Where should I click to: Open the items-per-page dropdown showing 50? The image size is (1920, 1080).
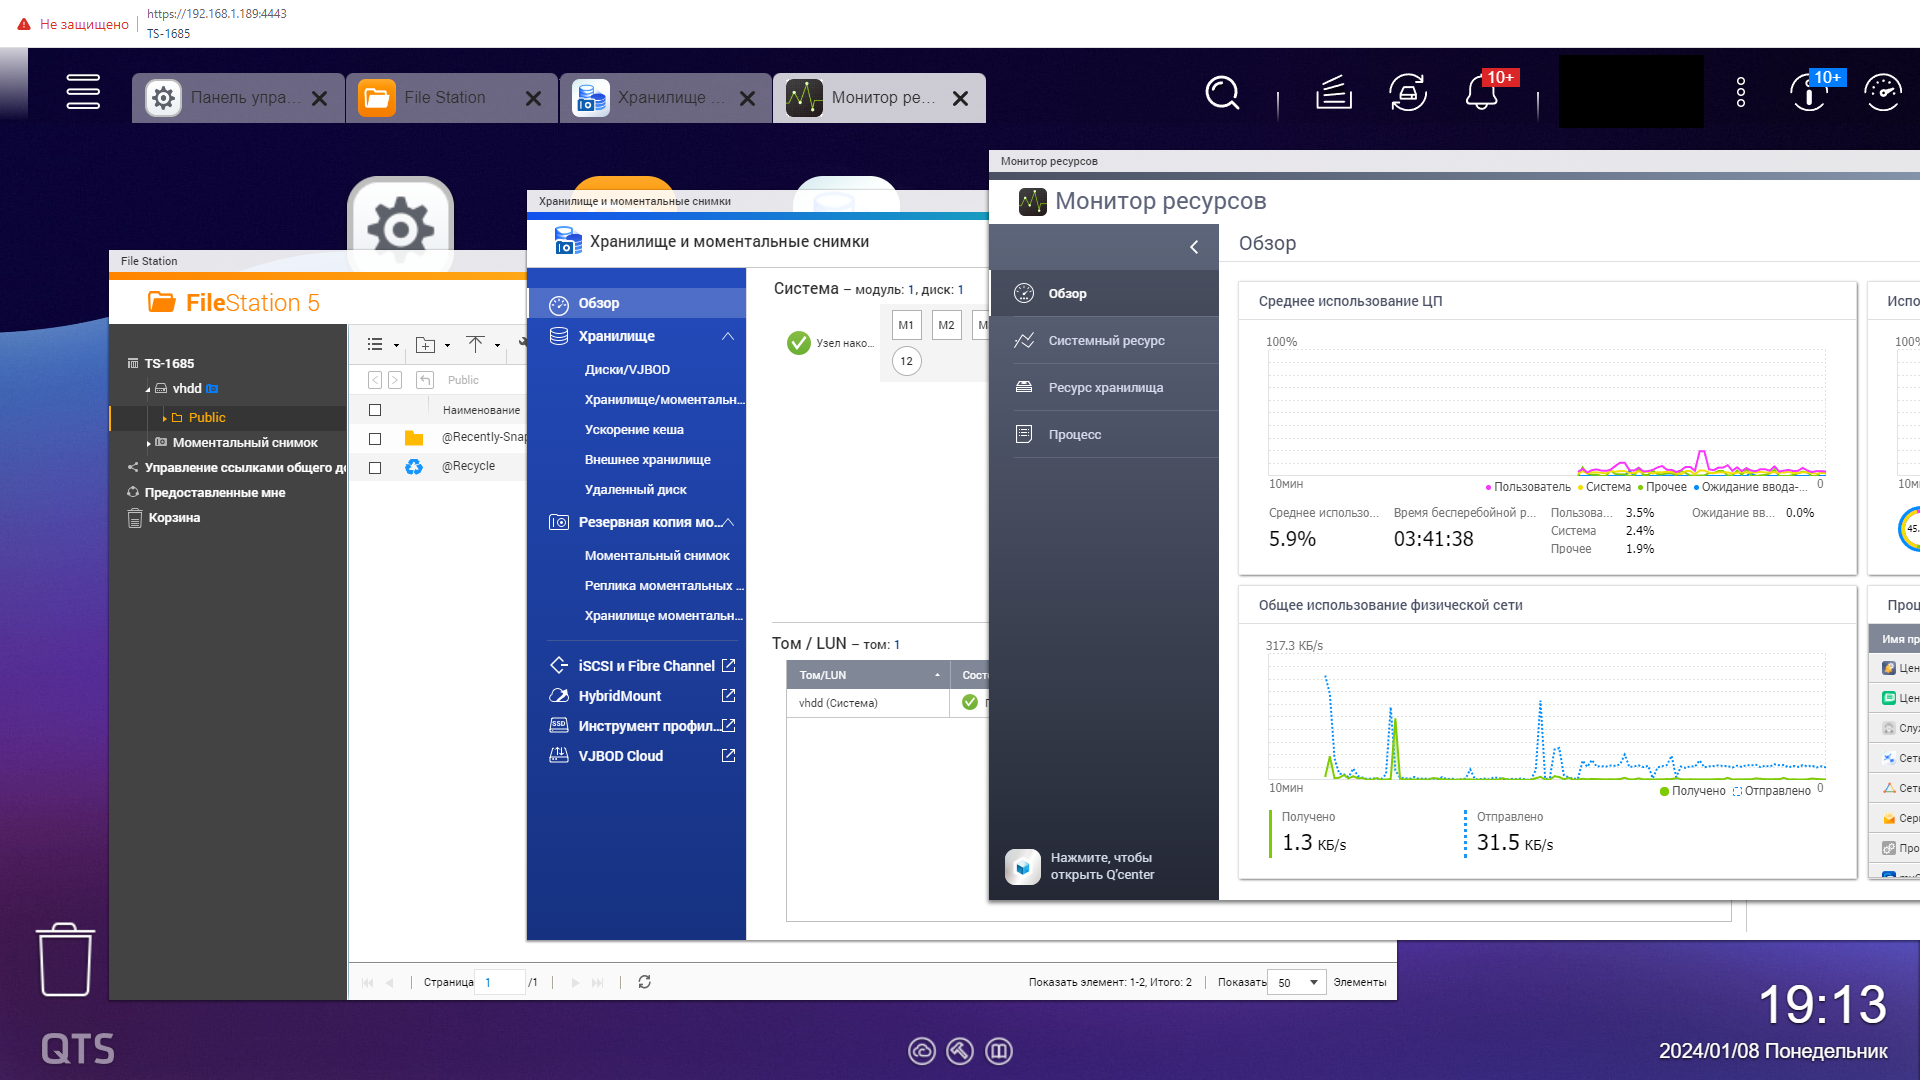pos(1297,982)
